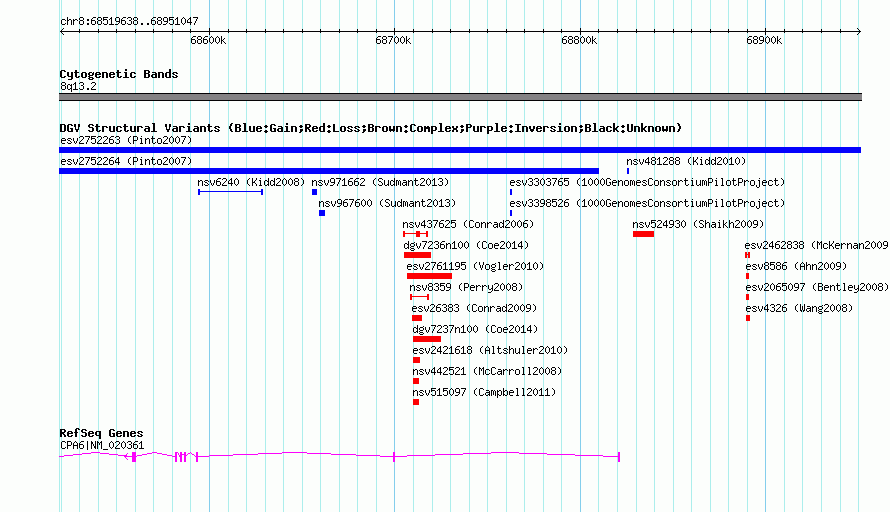Click the 8q13.2 cytogenetic band bar
The width and height of the screenshot is (890, 512).
pyautogui.click(x=460, y=97)
